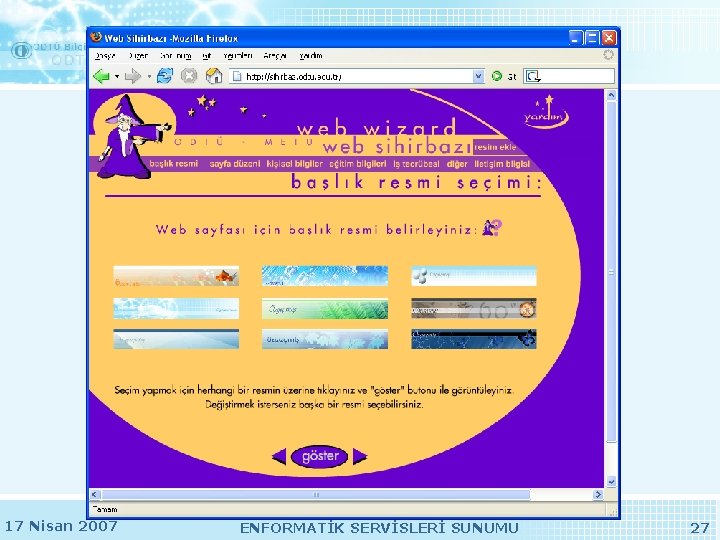The height and width of the screenshot is (540, 720).
Task: Click the vertical scrollbar down arrow
Action: tap(611, 482)
